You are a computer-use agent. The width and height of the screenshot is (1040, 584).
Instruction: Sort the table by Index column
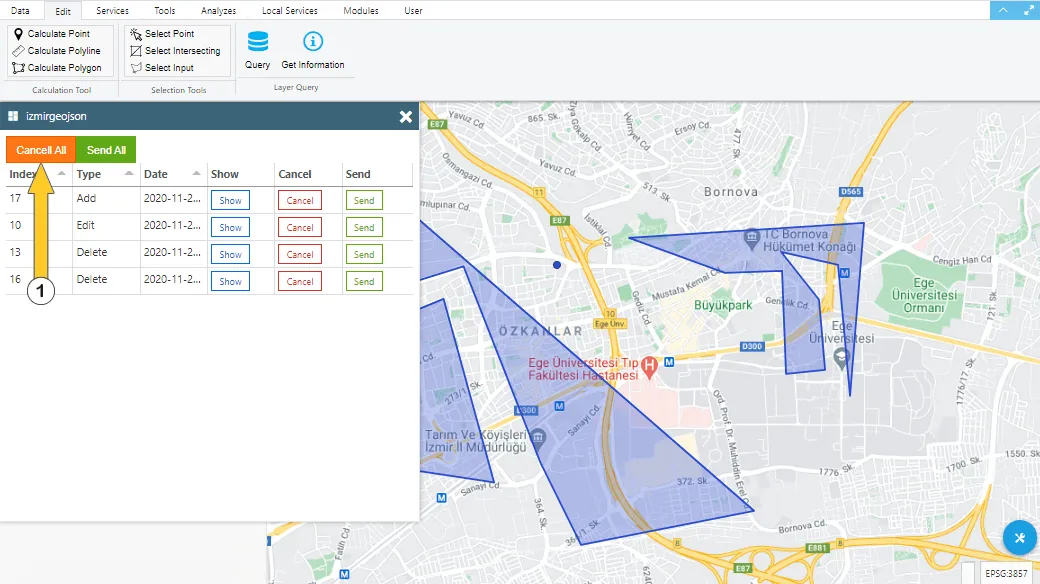[x=38, y=174]
